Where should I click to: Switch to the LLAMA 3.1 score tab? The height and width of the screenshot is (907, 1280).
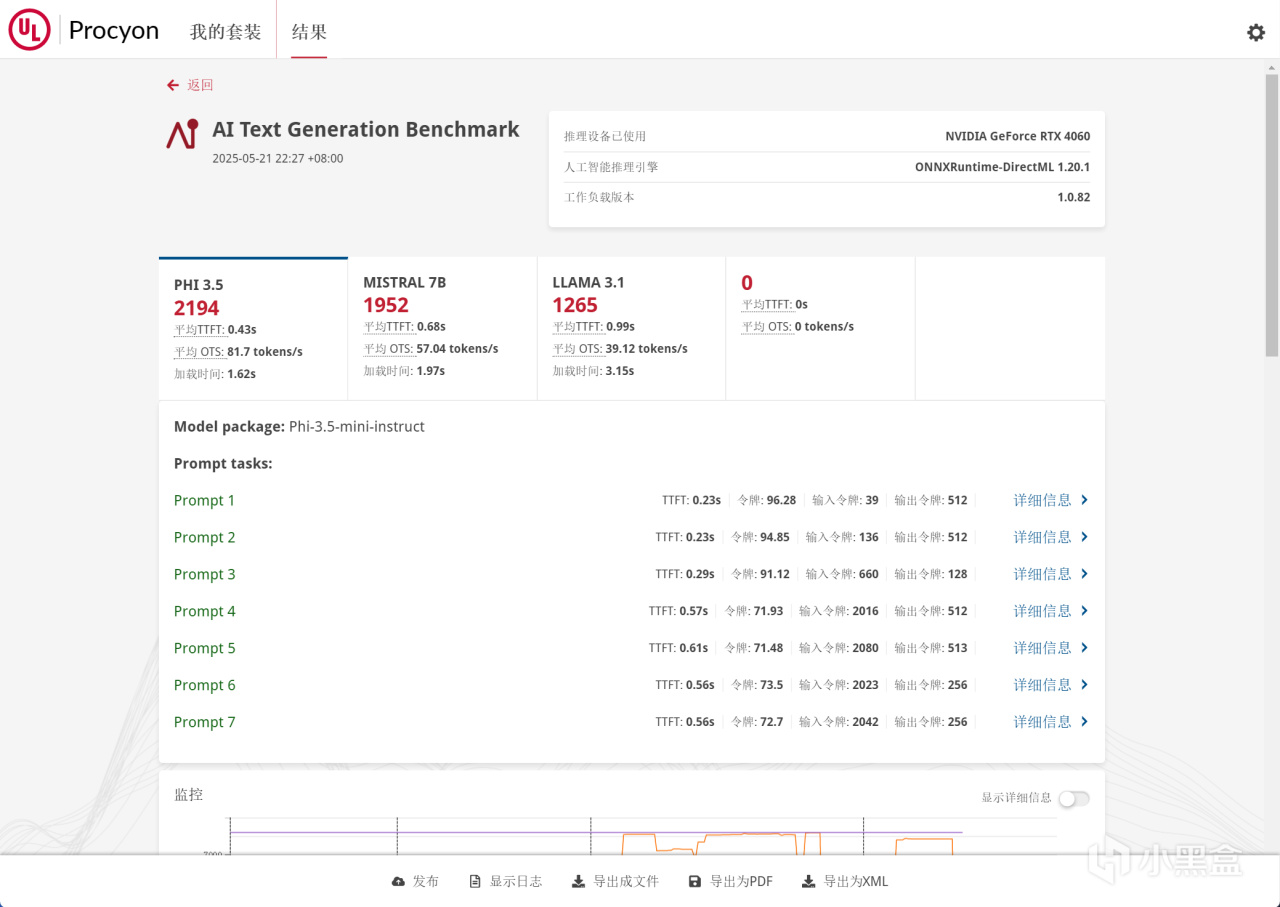point(631,329)
